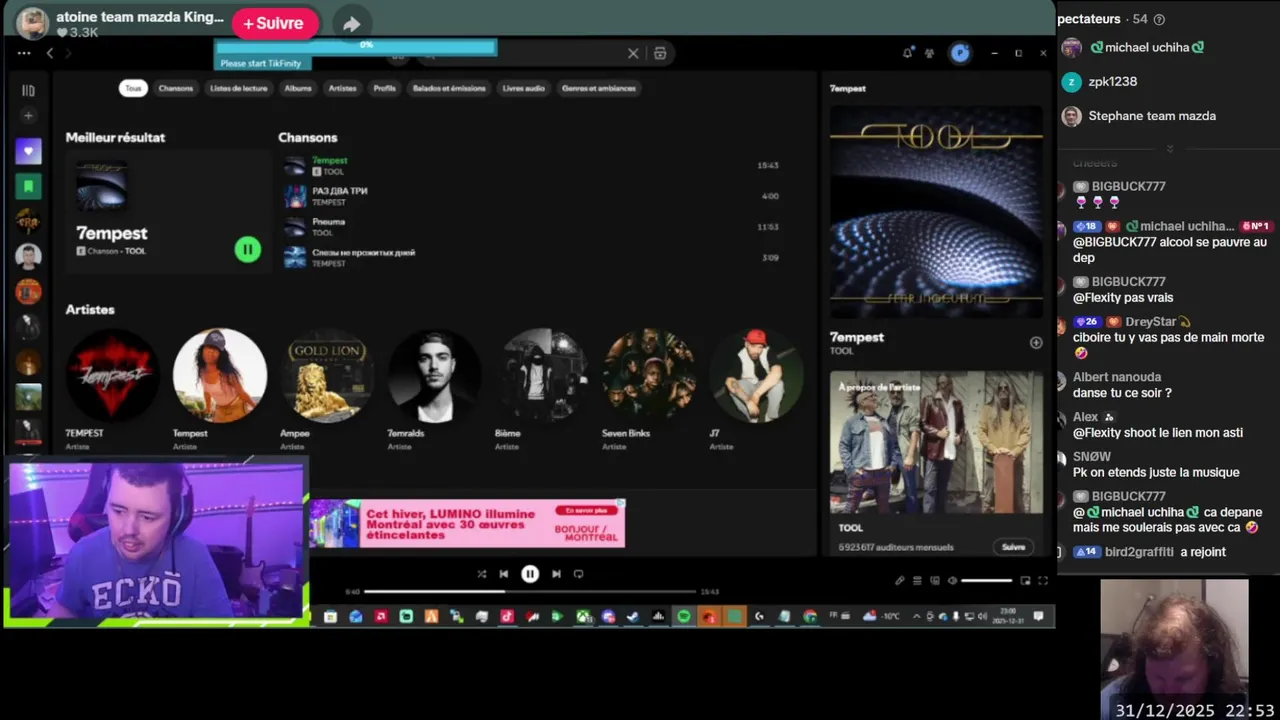Share the live stream with arrow icon
This screenshot has height=720, width=1280.
pos(351,24)
